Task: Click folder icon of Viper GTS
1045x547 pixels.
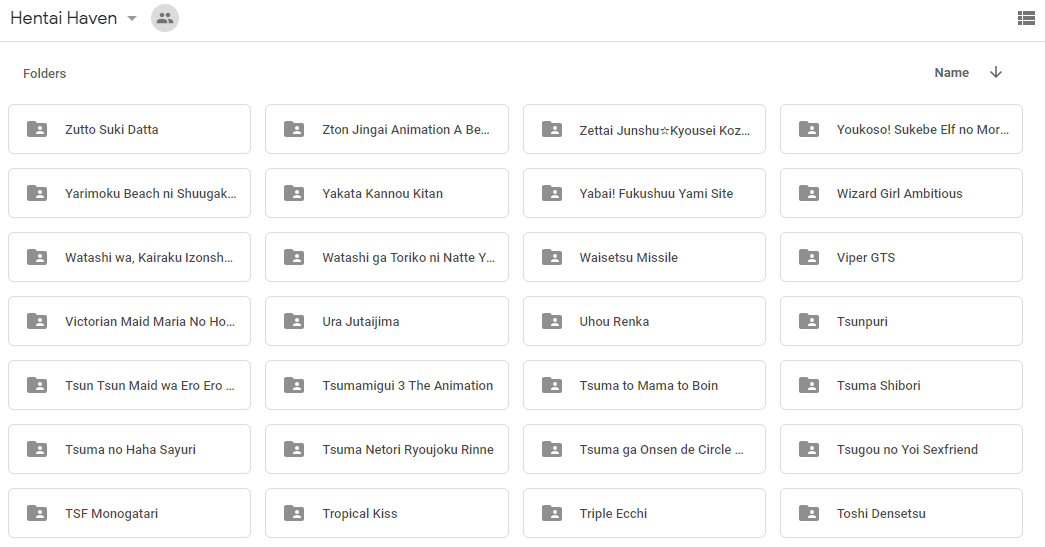Action: [x=808, y=257]
